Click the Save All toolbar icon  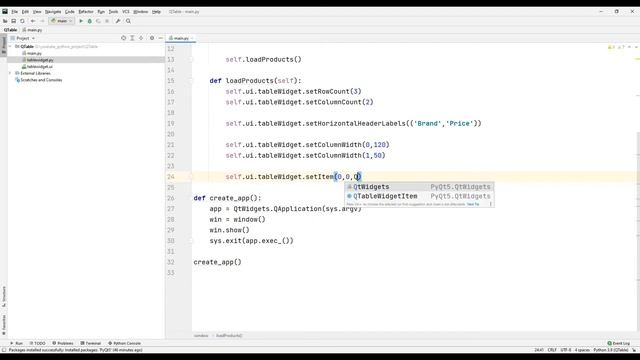(x=13, y=21)
